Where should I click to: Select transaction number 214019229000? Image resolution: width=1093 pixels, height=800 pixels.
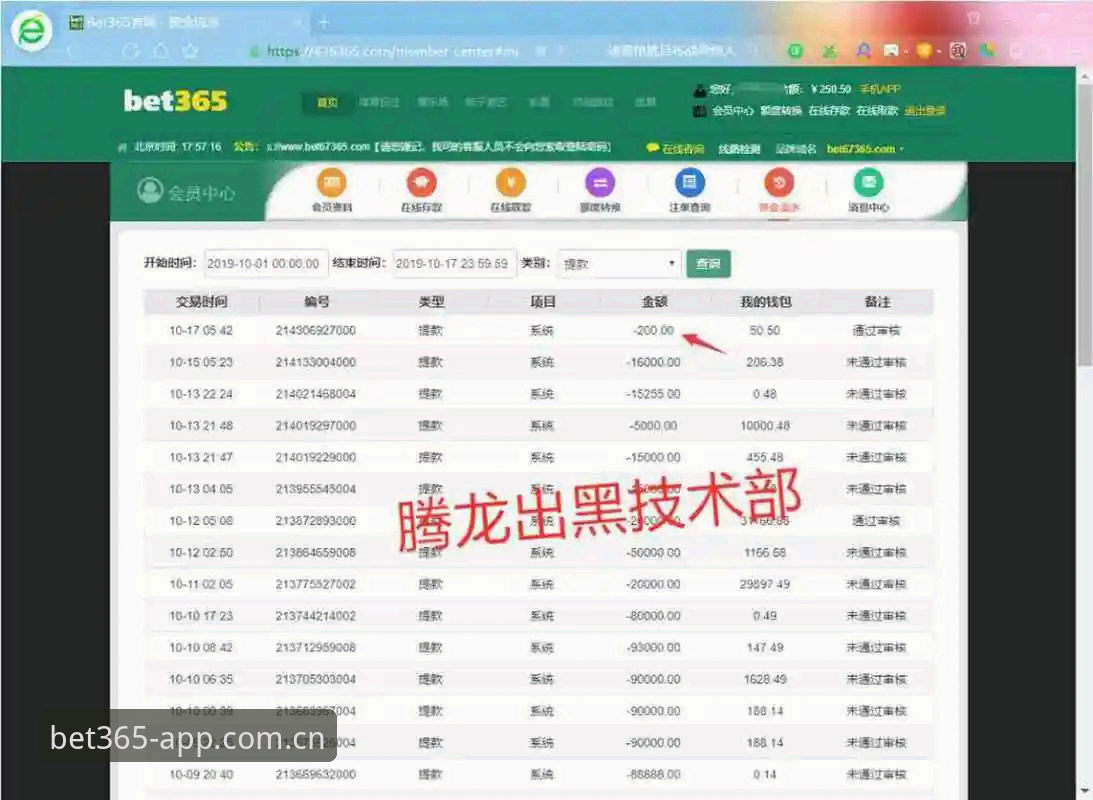316,457
